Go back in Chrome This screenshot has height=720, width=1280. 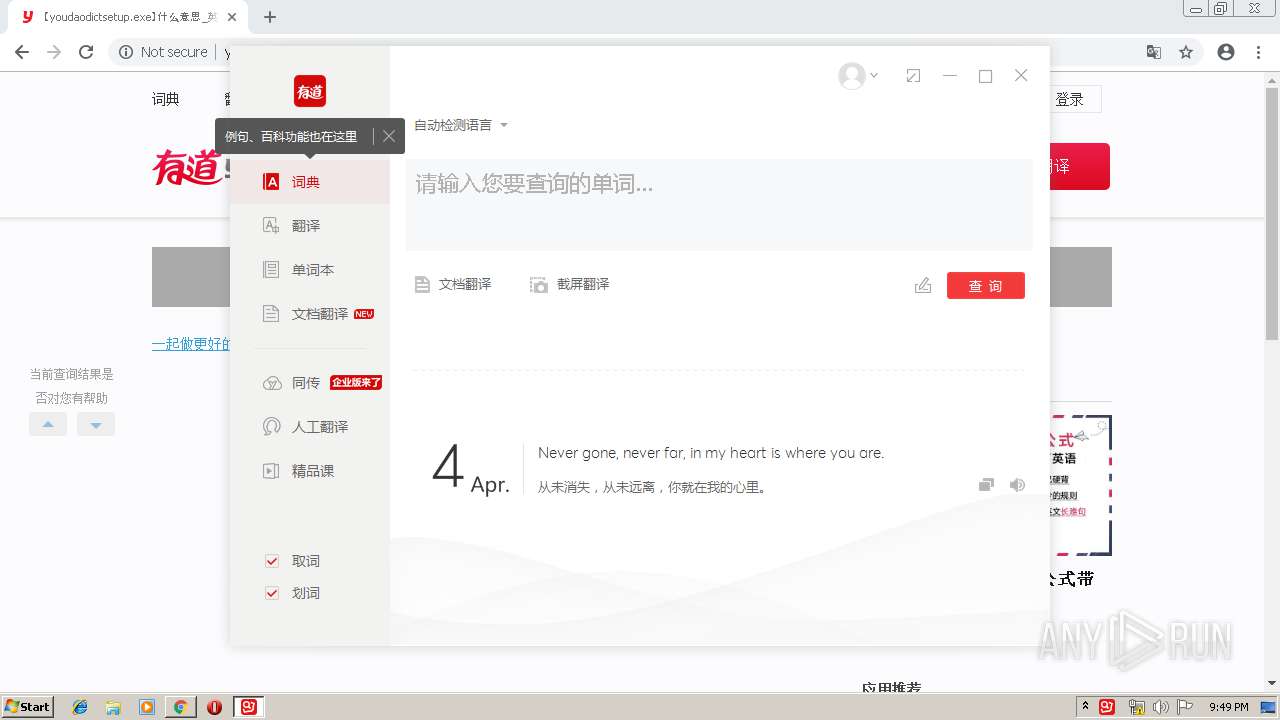(x=22, y=52)
